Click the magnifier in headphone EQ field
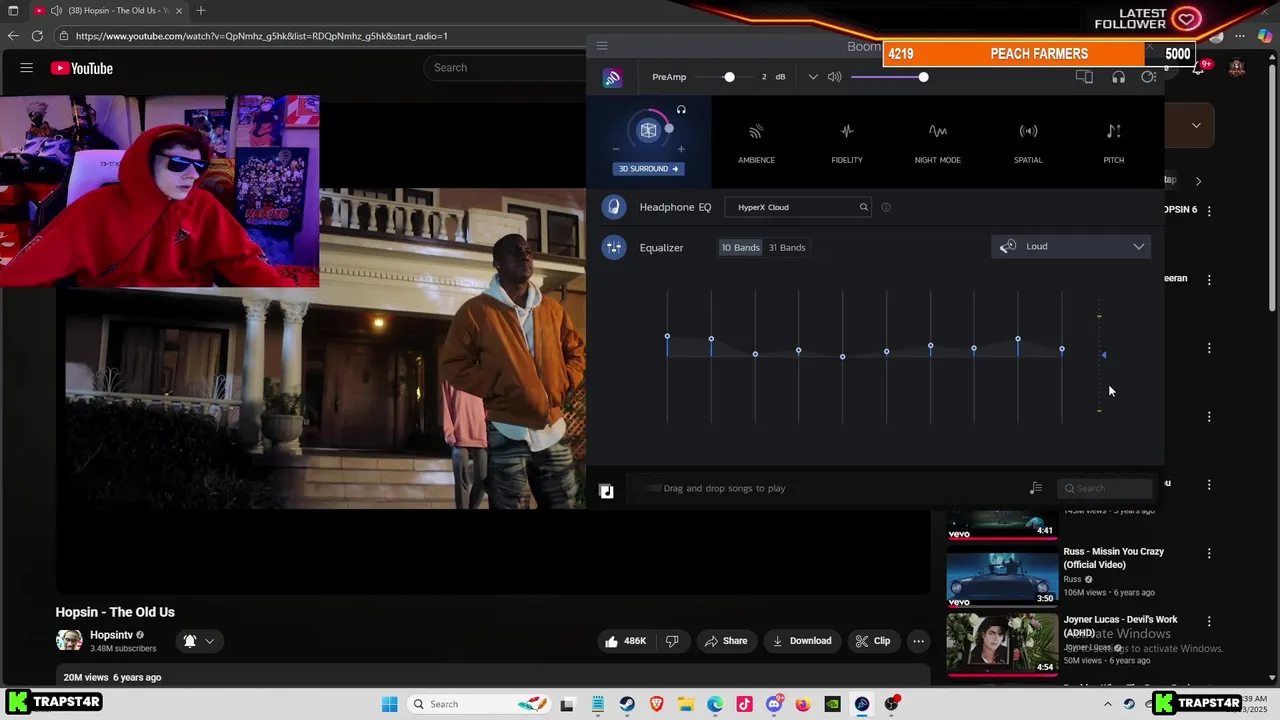The width and height of the screenshot is (1280, 720). [864, 207]
